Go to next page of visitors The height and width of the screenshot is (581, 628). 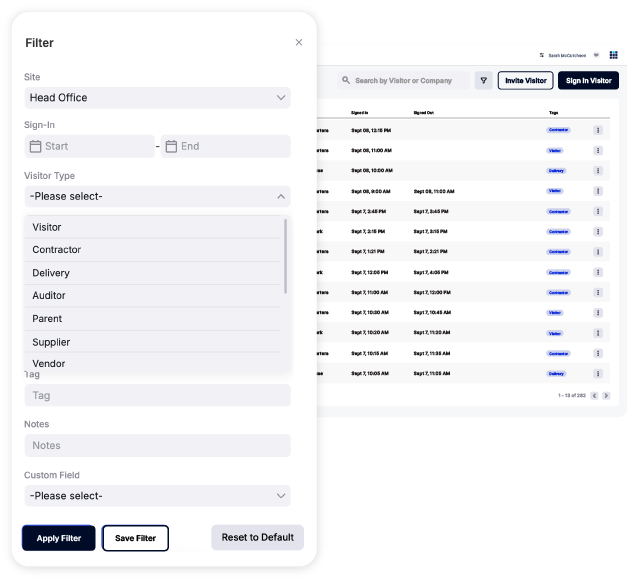click(606, 396)
